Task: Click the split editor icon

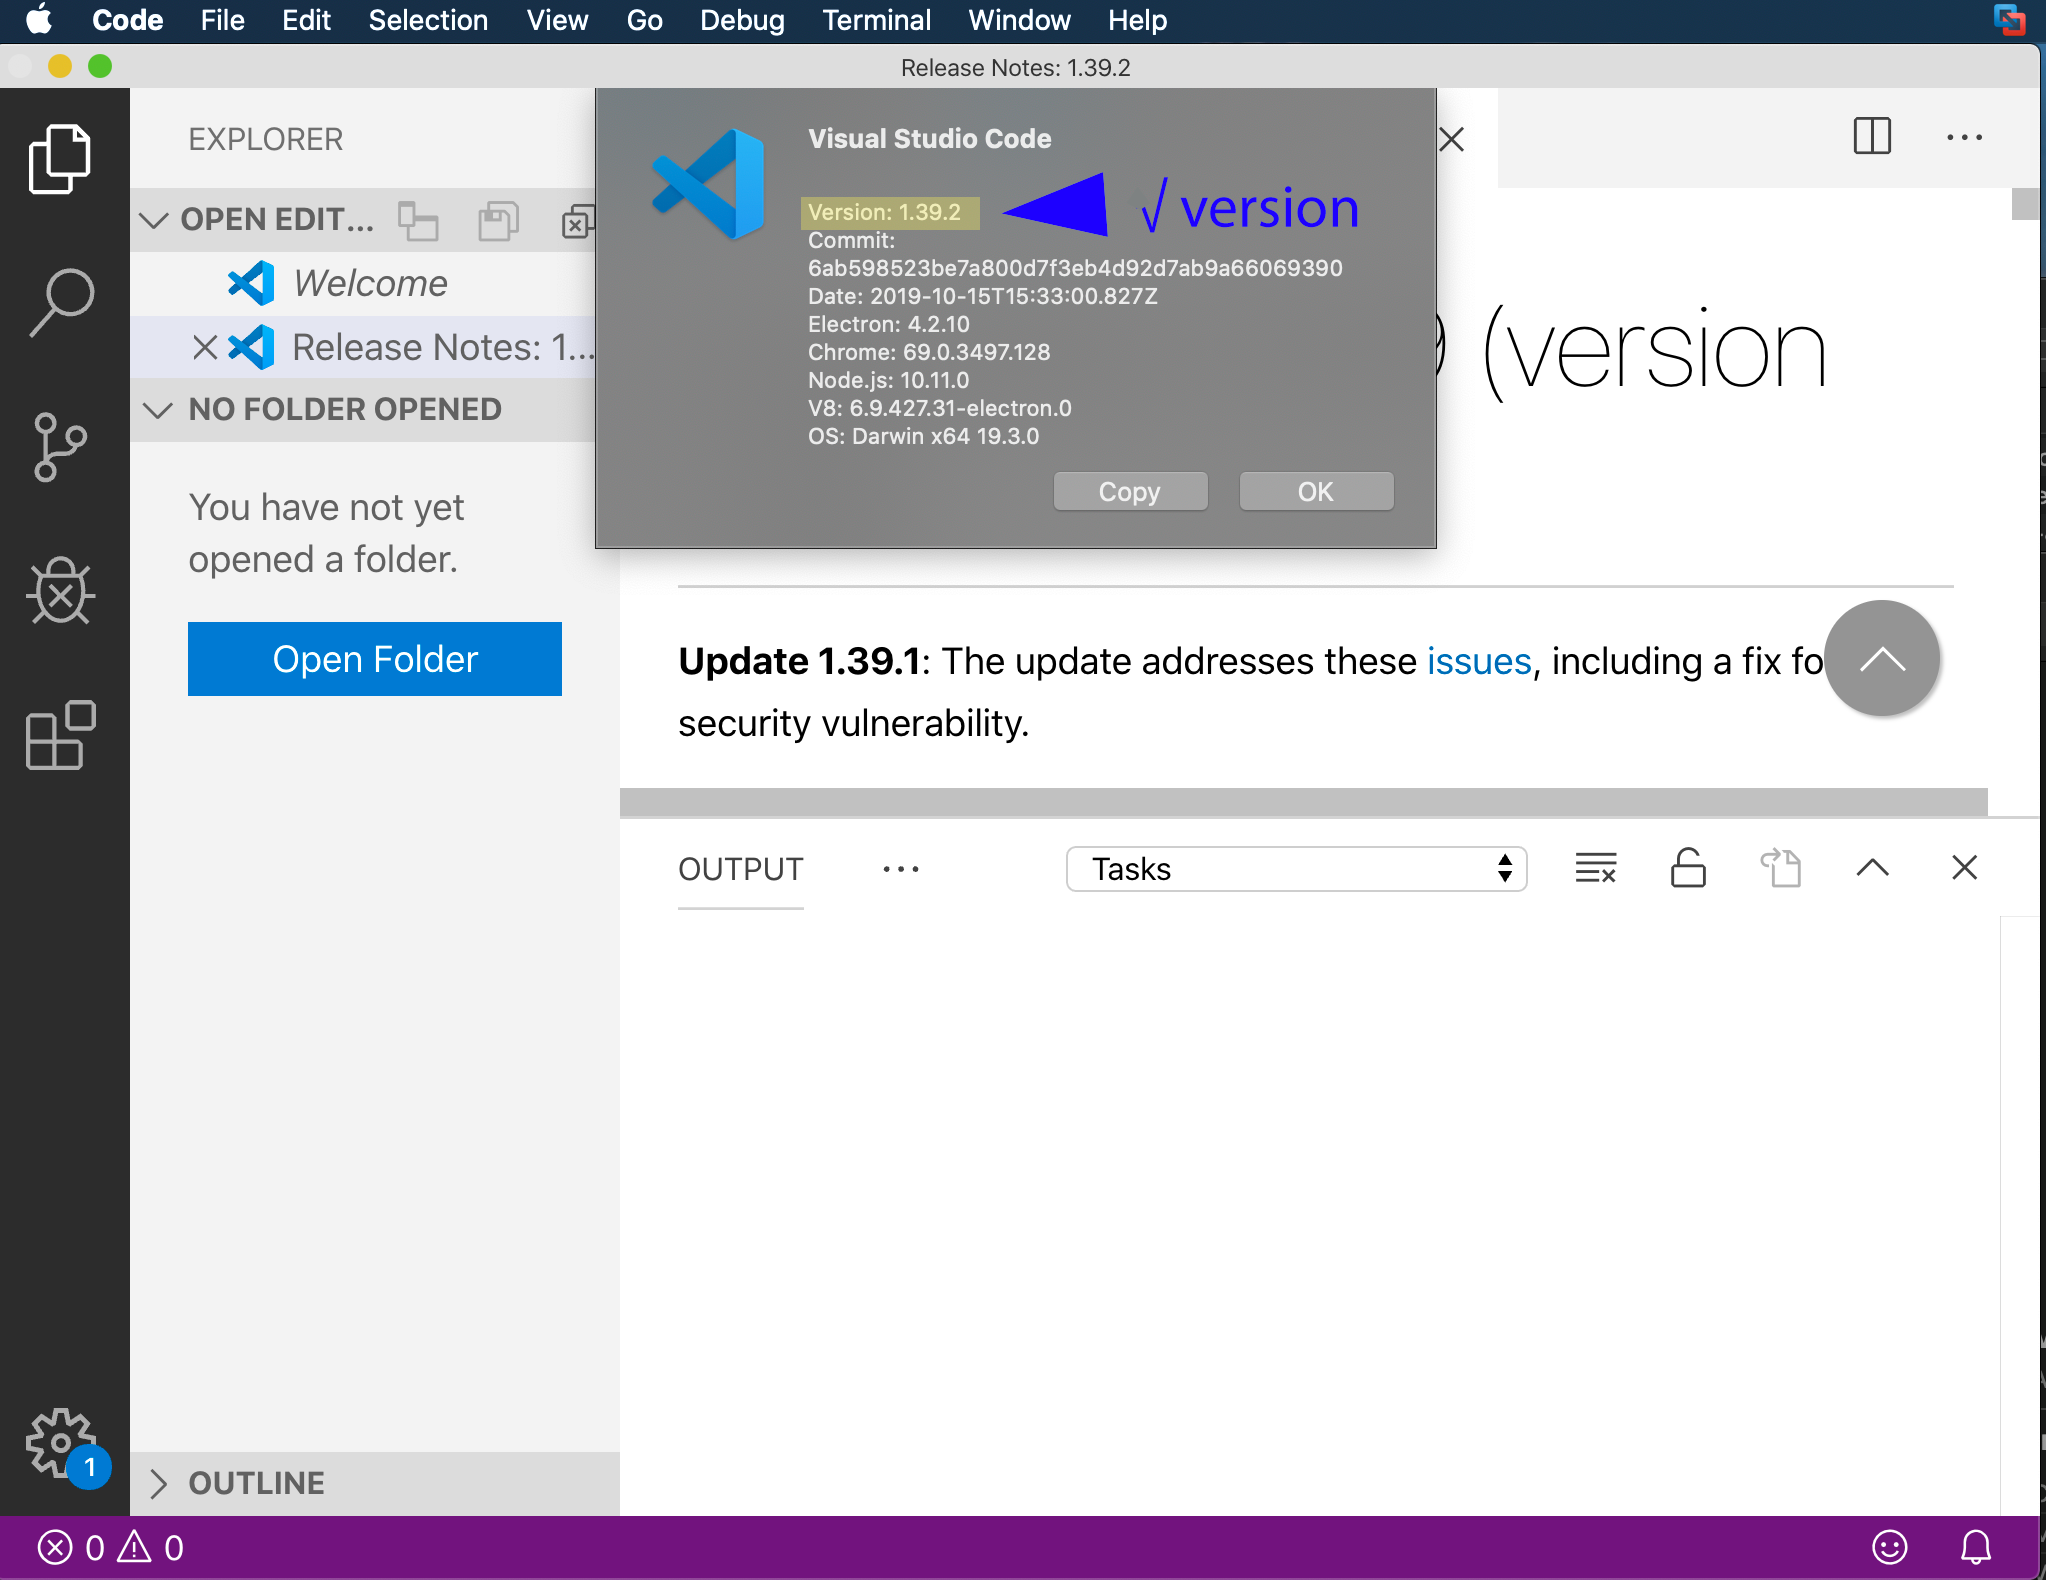Action: [1871, 136]
